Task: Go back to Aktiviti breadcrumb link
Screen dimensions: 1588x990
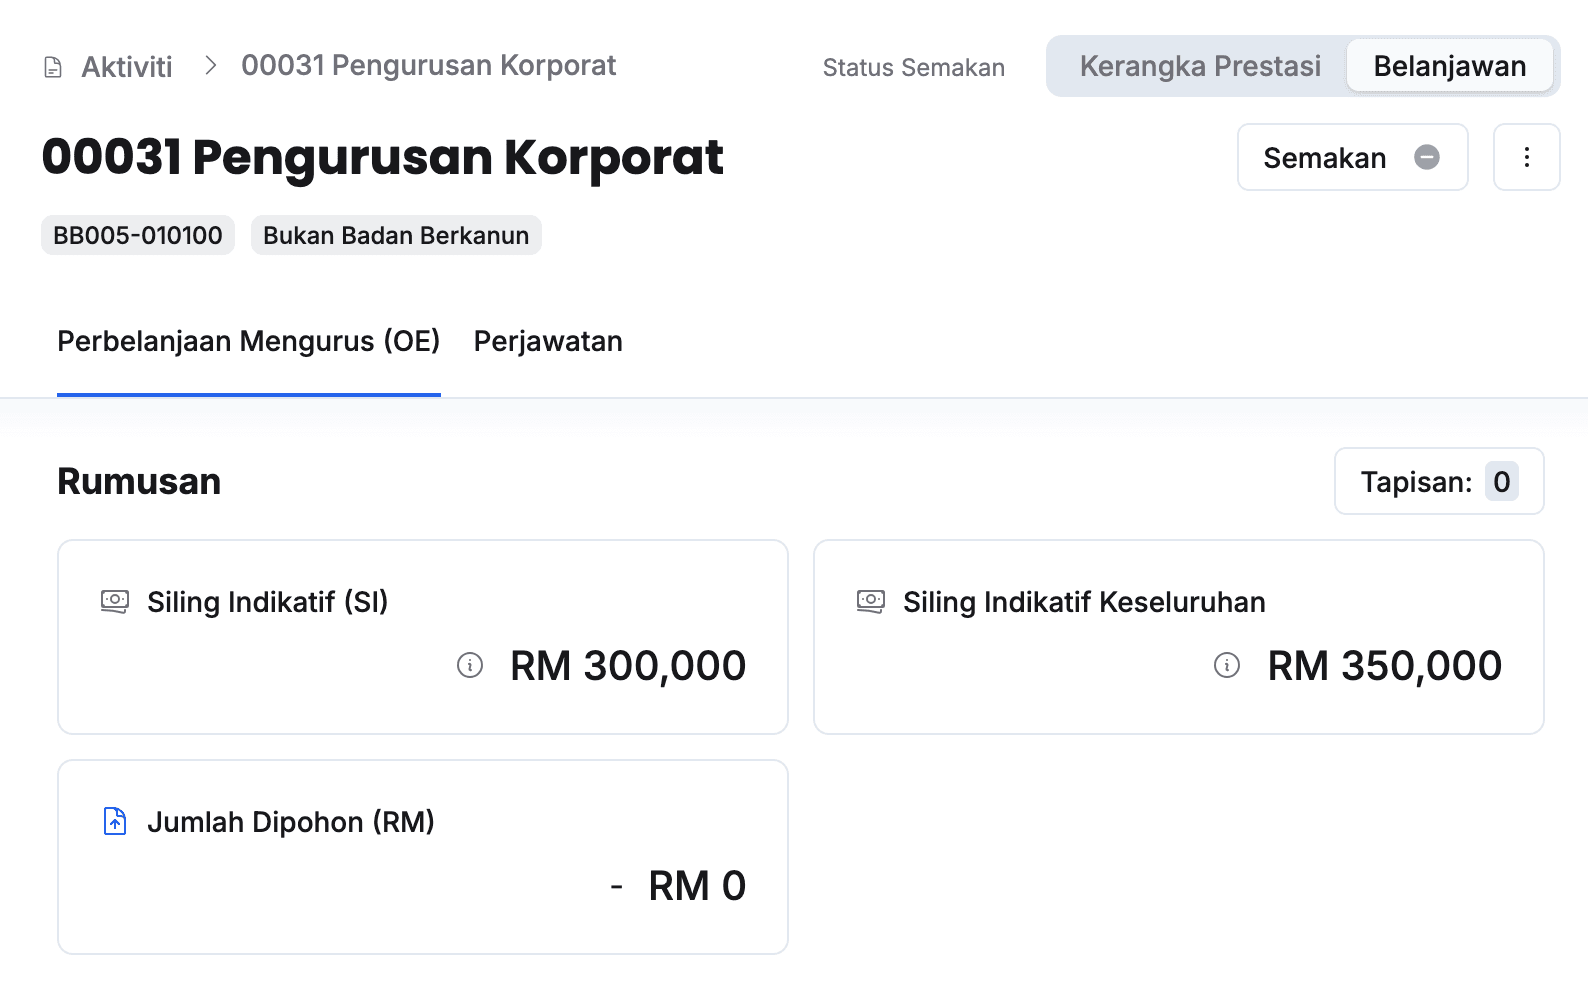Action: click(127, 67)
